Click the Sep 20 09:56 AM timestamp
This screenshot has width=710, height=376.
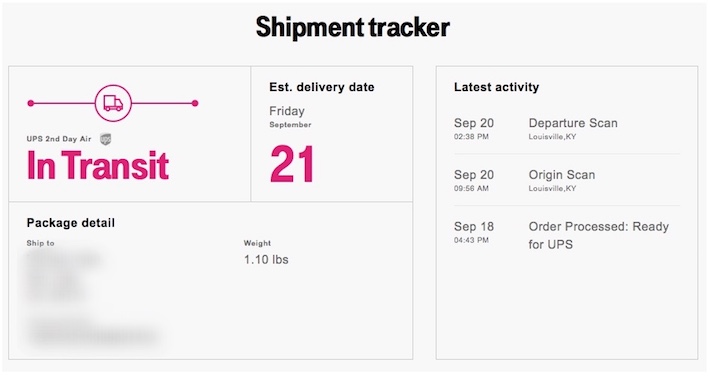tap(474, 180)
